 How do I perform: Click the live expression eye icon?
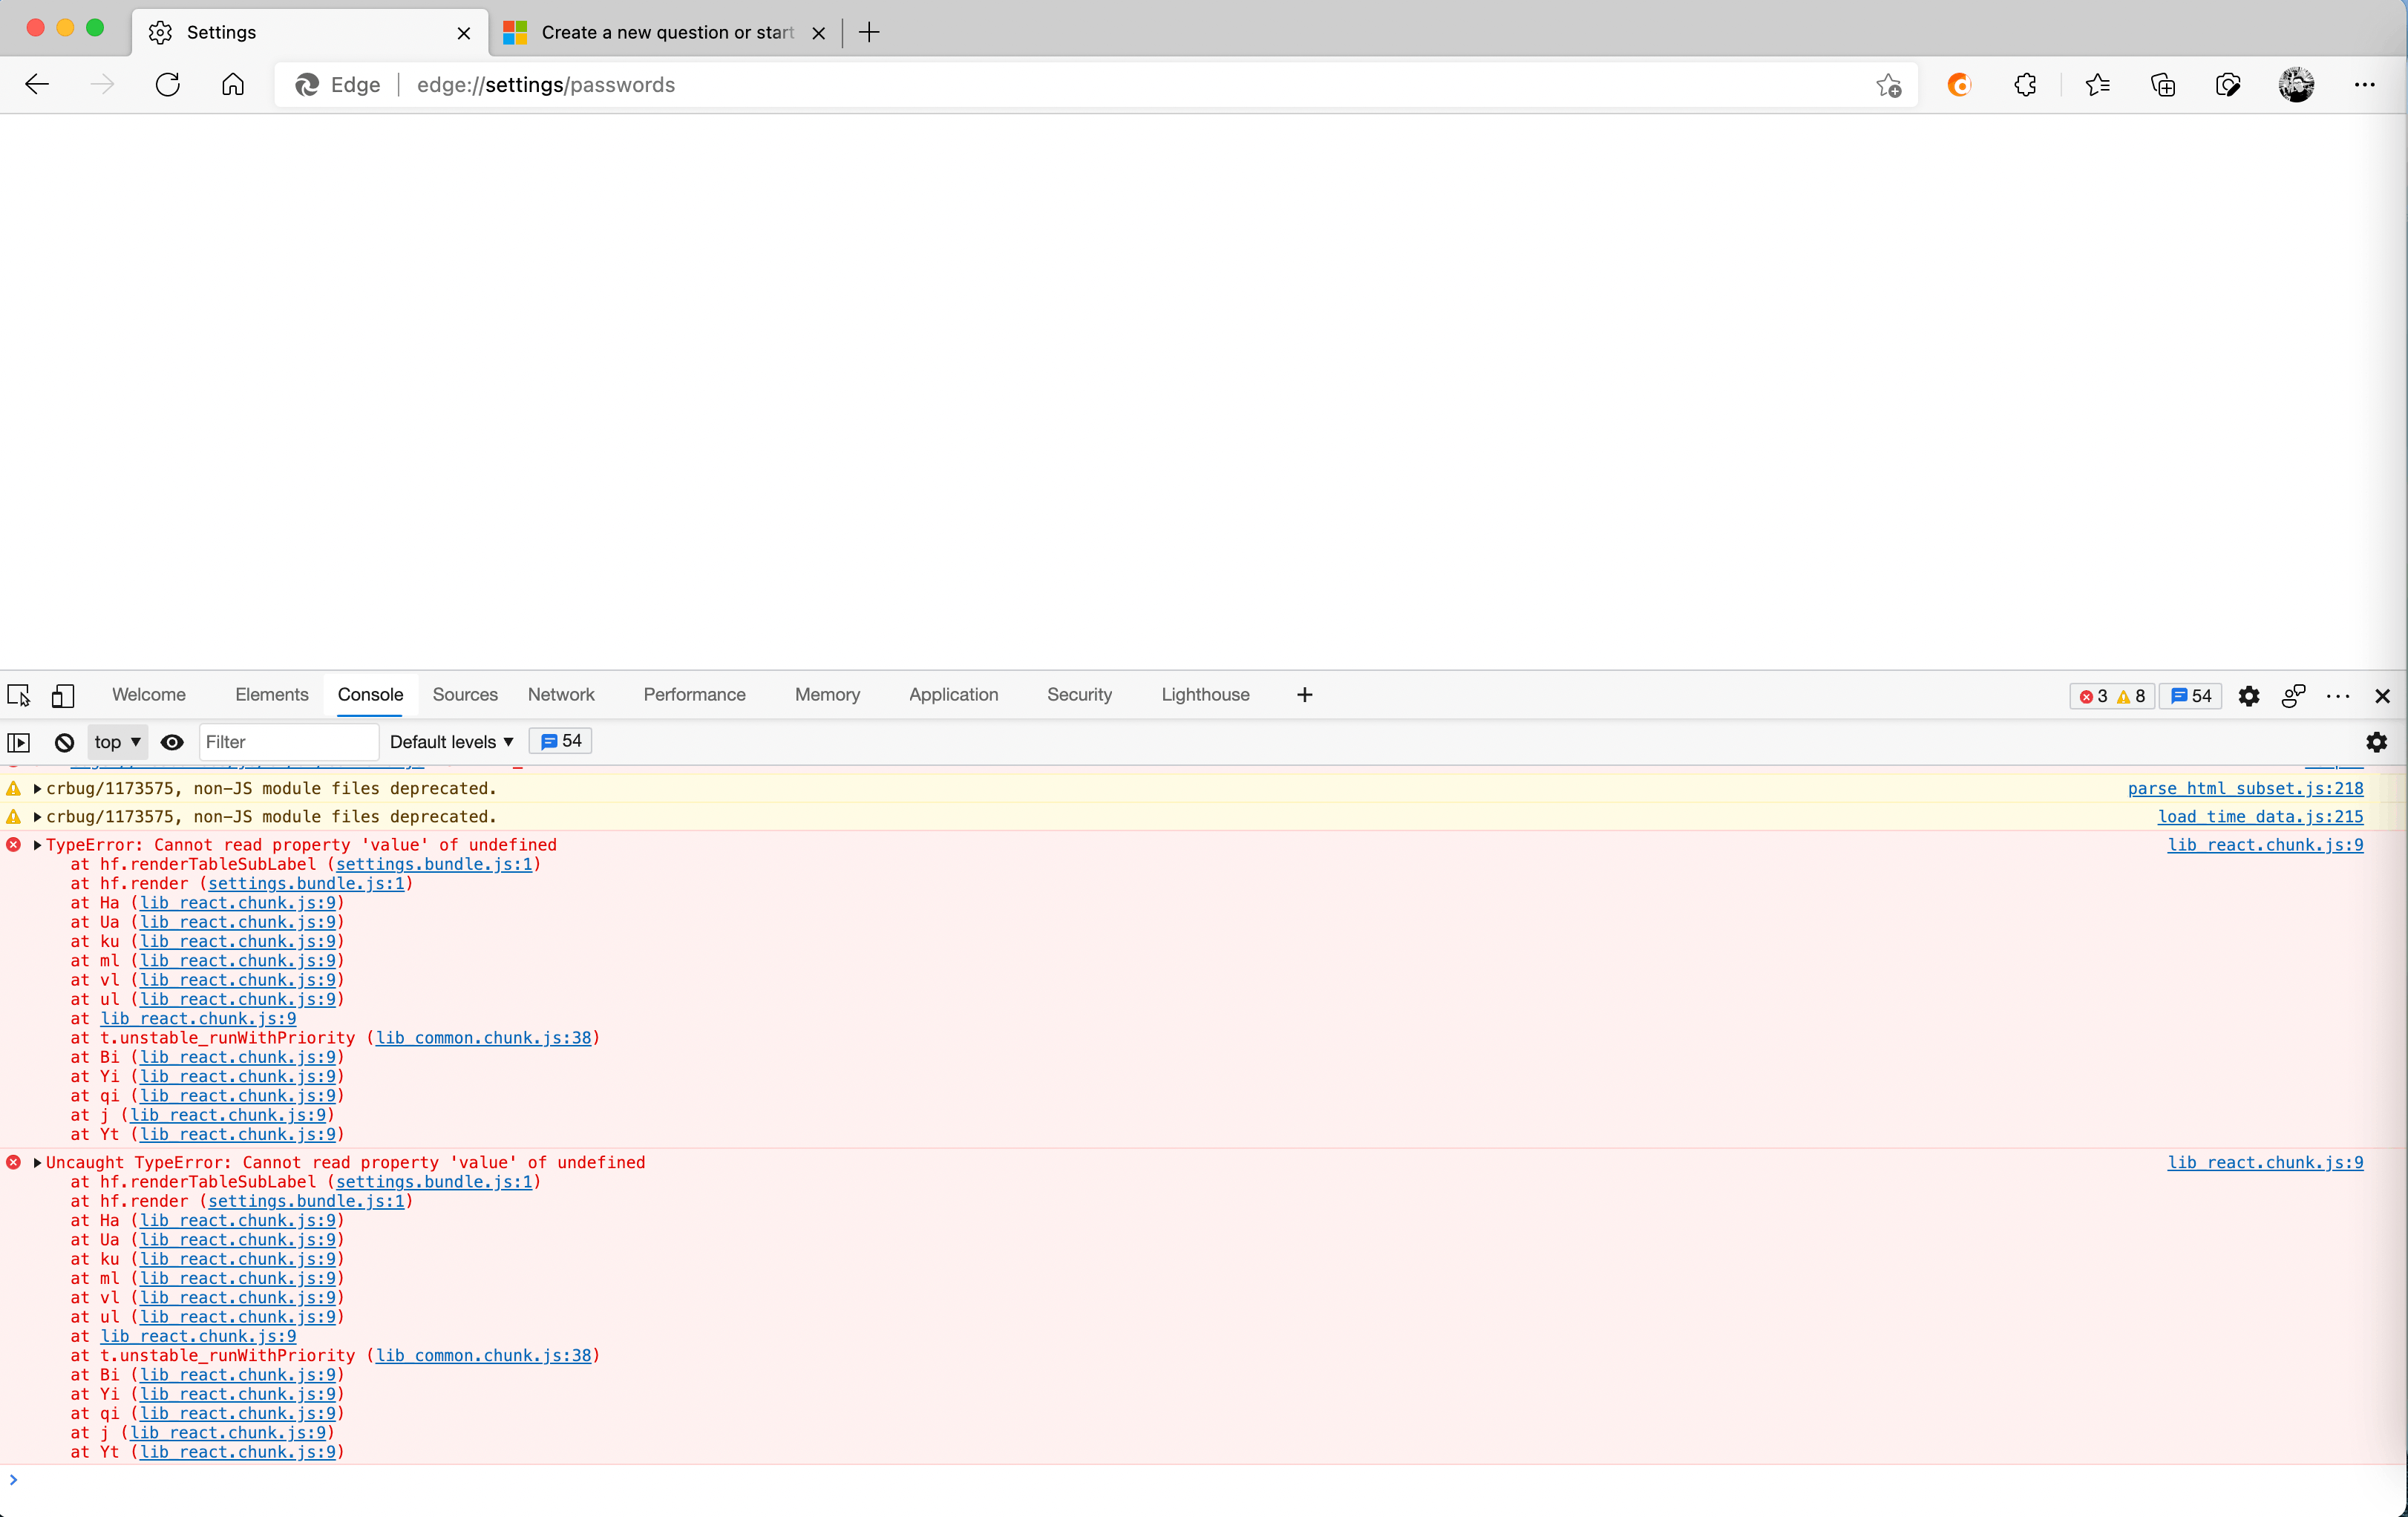tap(172, 742)
